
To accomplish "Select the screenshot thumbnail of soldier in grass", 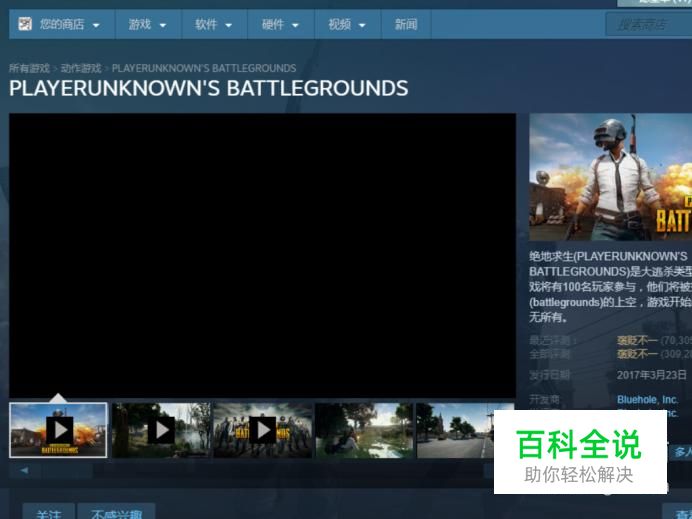I will [364, 430].
